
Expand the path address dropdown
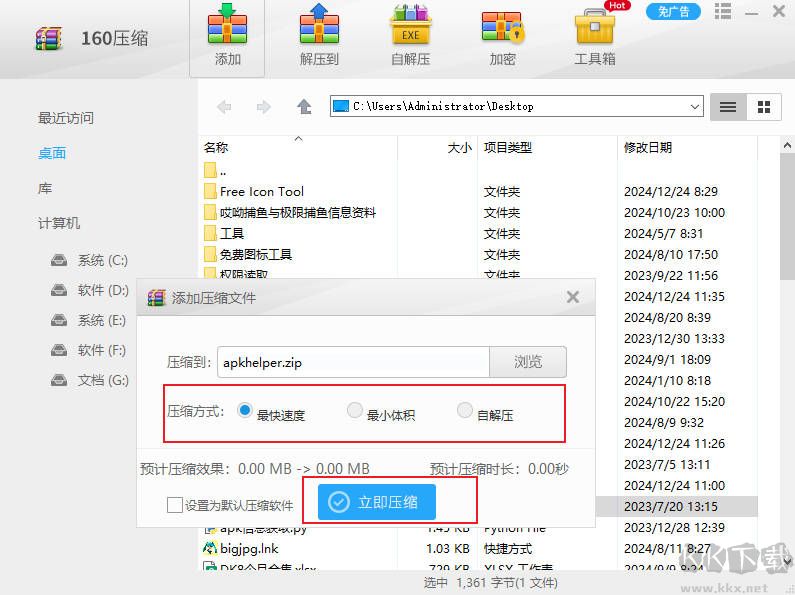pyautogui.click(x=695, y=106)
